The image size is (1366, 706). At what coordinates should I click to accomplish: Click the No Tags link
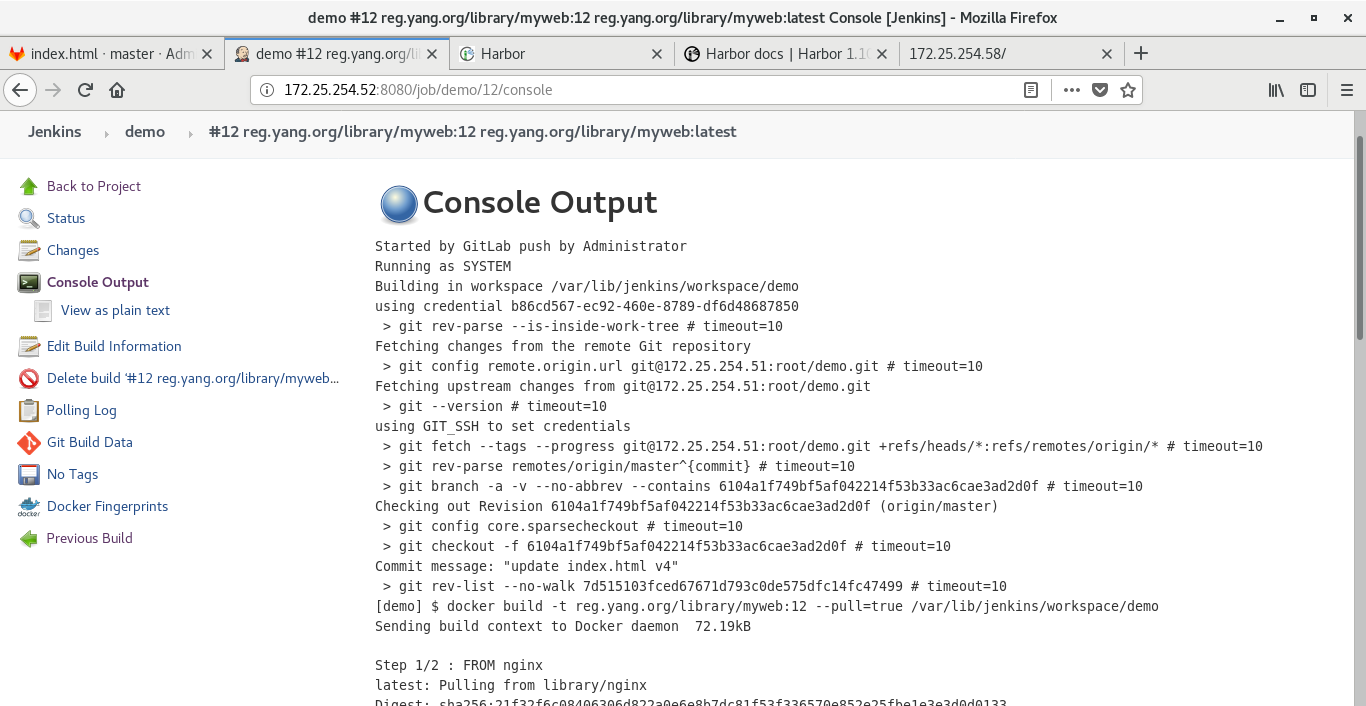(x=73, y=474)
